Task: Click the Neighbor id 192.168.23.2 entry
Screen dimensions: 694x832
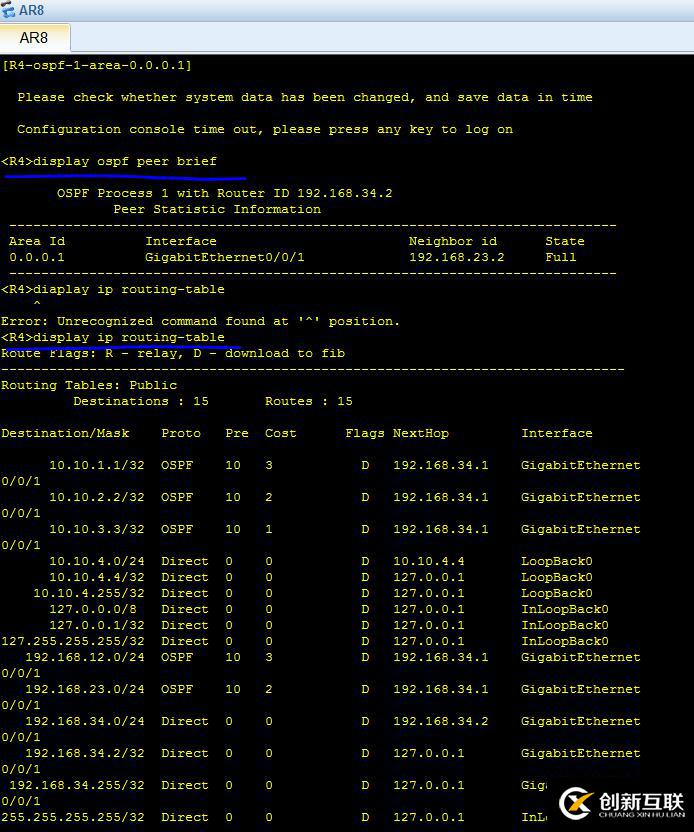Action: pyautogui.click(x=456, y=257)
